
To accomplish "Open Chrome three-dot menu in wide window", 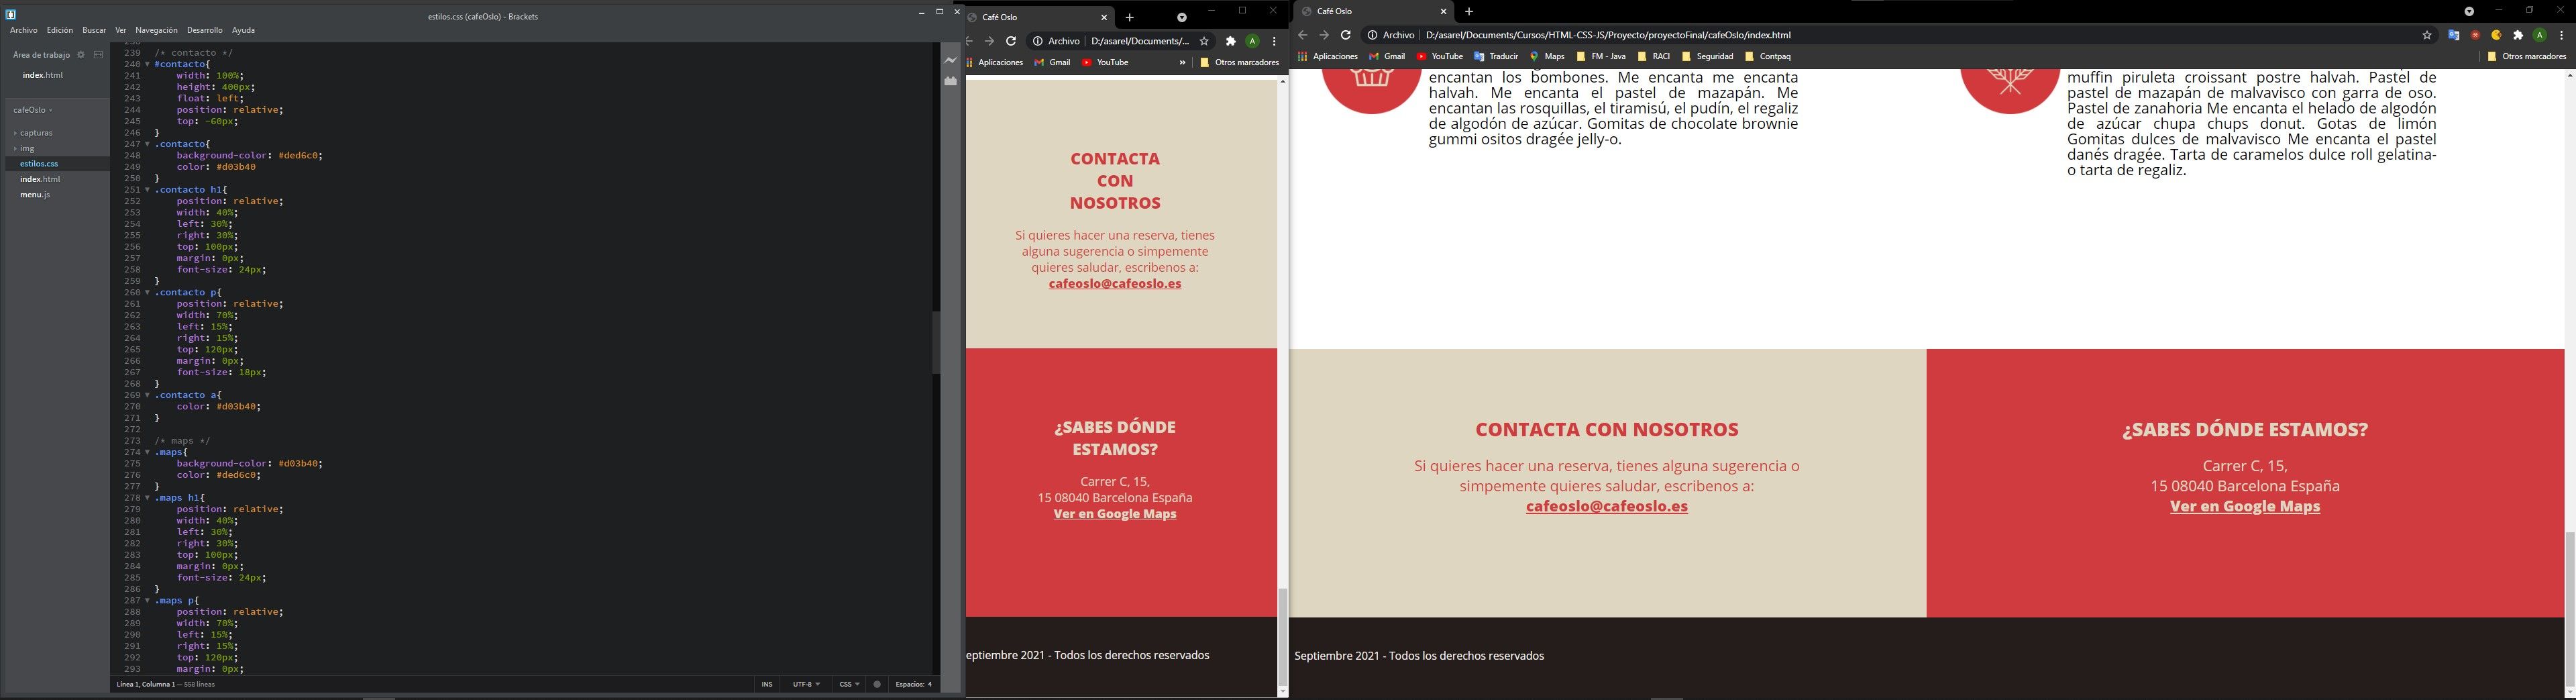I will coord(2561,35).
